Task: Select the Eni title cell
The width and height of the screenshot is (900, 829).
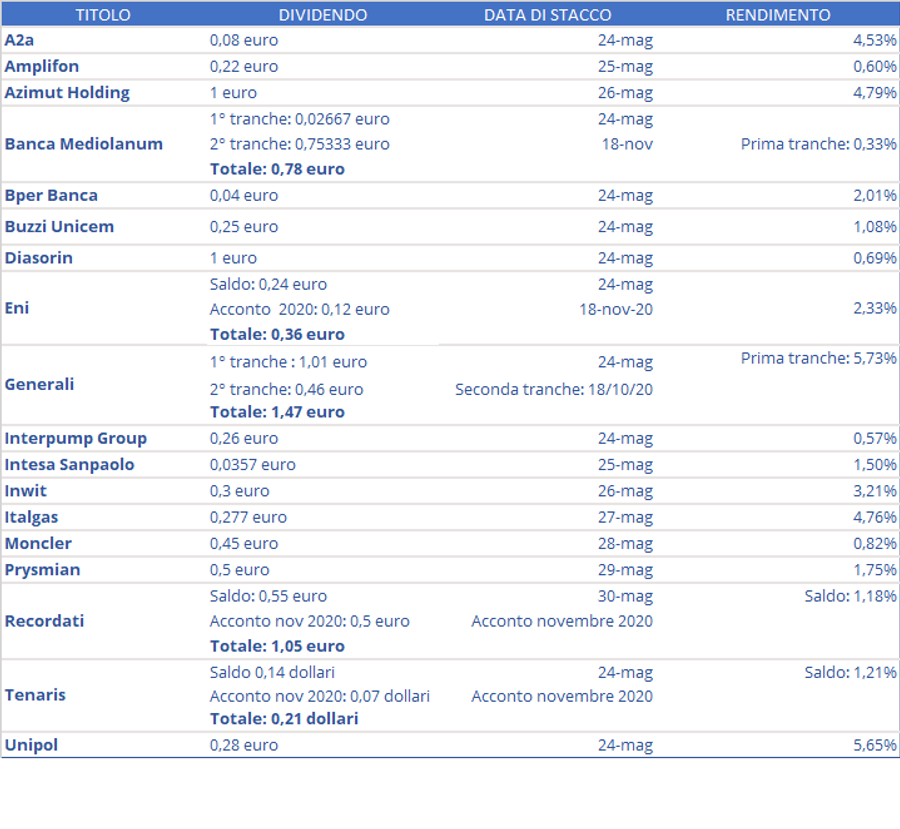Action: click(17, 308)
